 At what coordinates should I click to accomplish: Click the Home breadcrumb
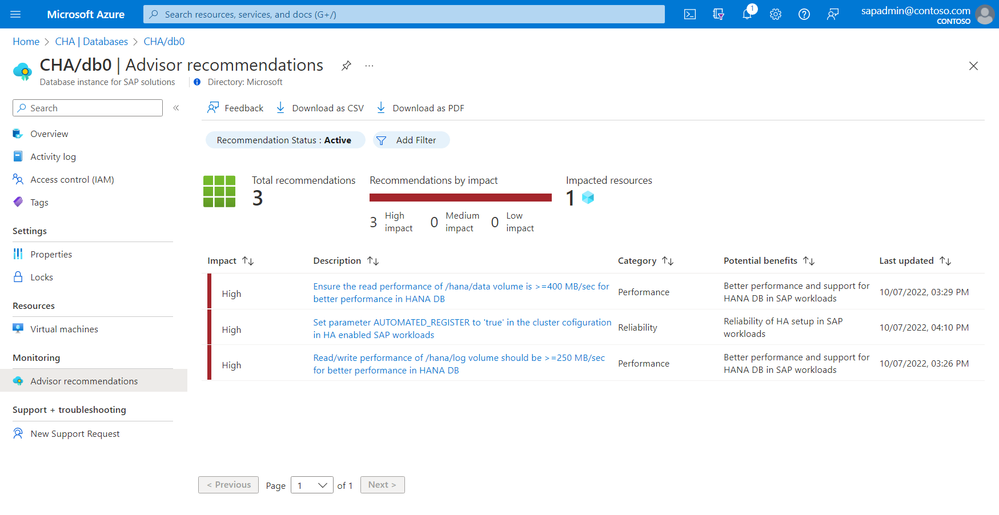[x=26, y=41]
